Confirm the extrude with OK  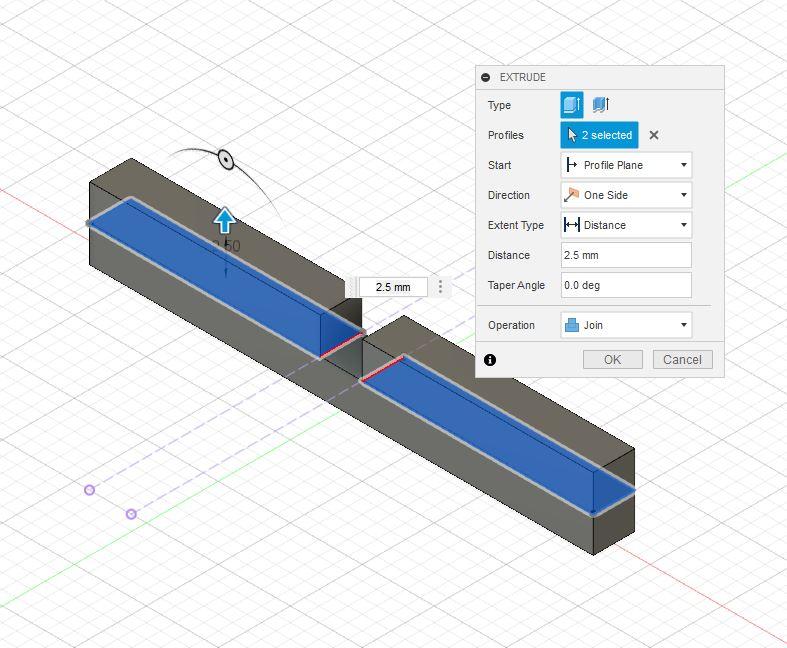pyautogui.click(x=612, y=360)
